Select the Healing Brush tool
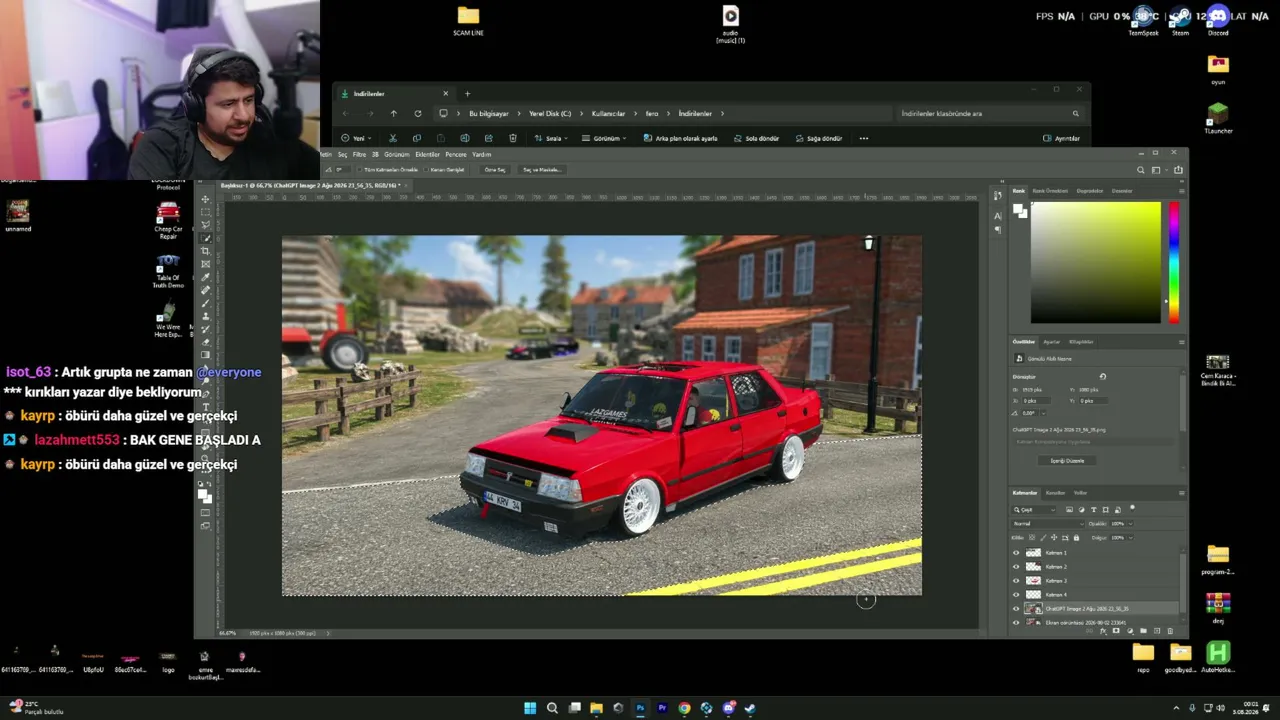Image resolution: width=1280 pixels, height=720 pixels. coord(206,290)
